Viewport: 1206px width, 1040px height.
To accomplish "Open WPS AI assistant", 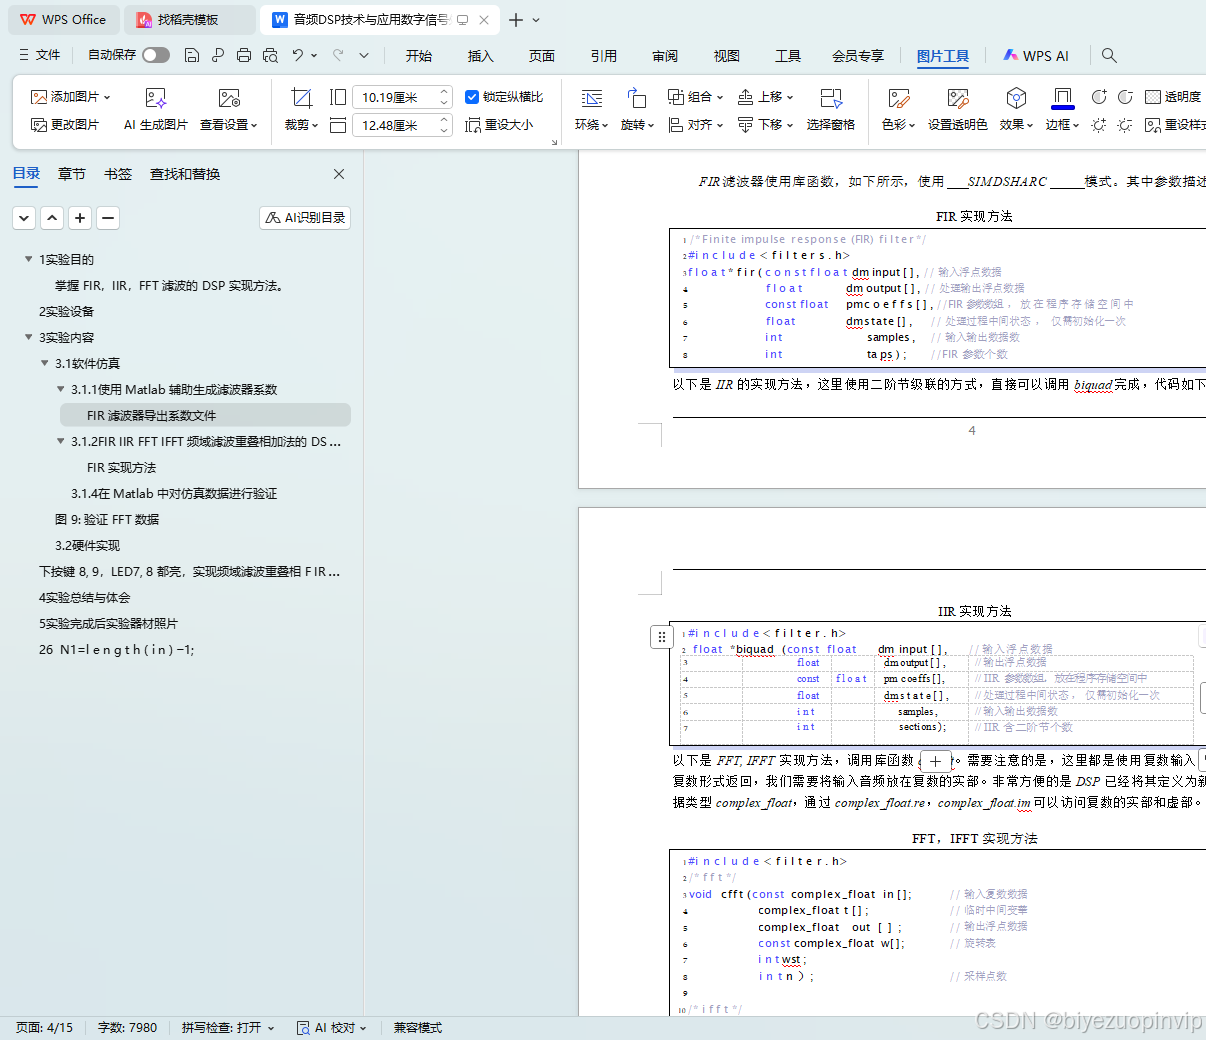I will [1036, 56].
